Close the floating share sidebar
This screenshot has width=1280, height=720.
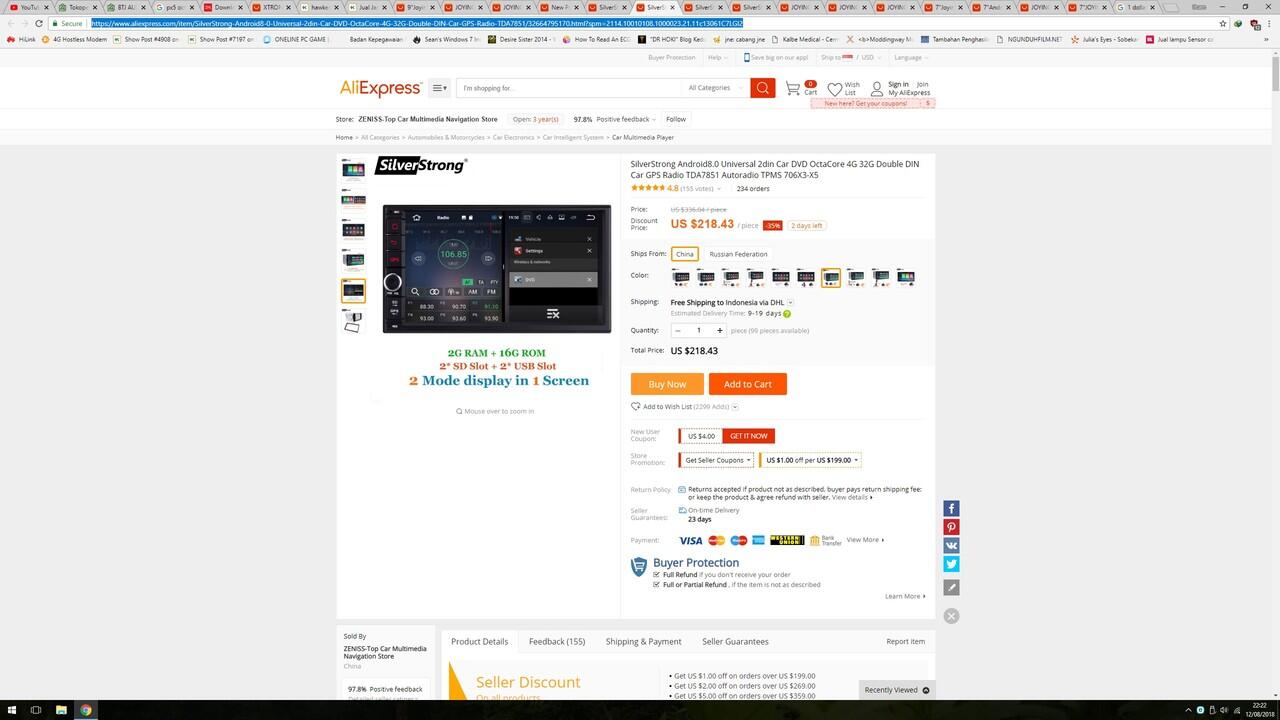tap(951, 616)
